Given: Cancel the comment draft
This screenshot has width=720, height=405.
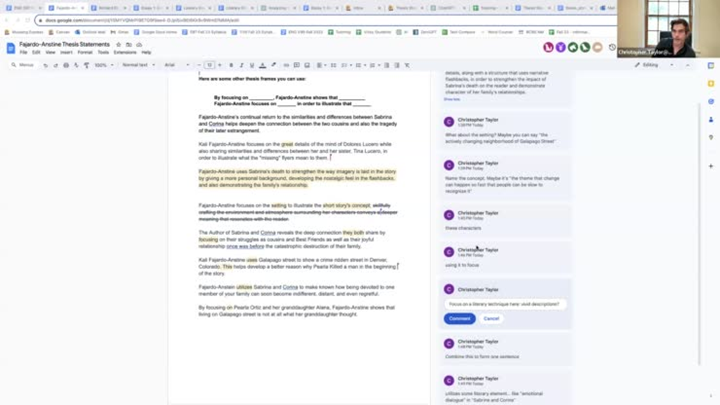Looking at the screenshot, I should (491, 318).
